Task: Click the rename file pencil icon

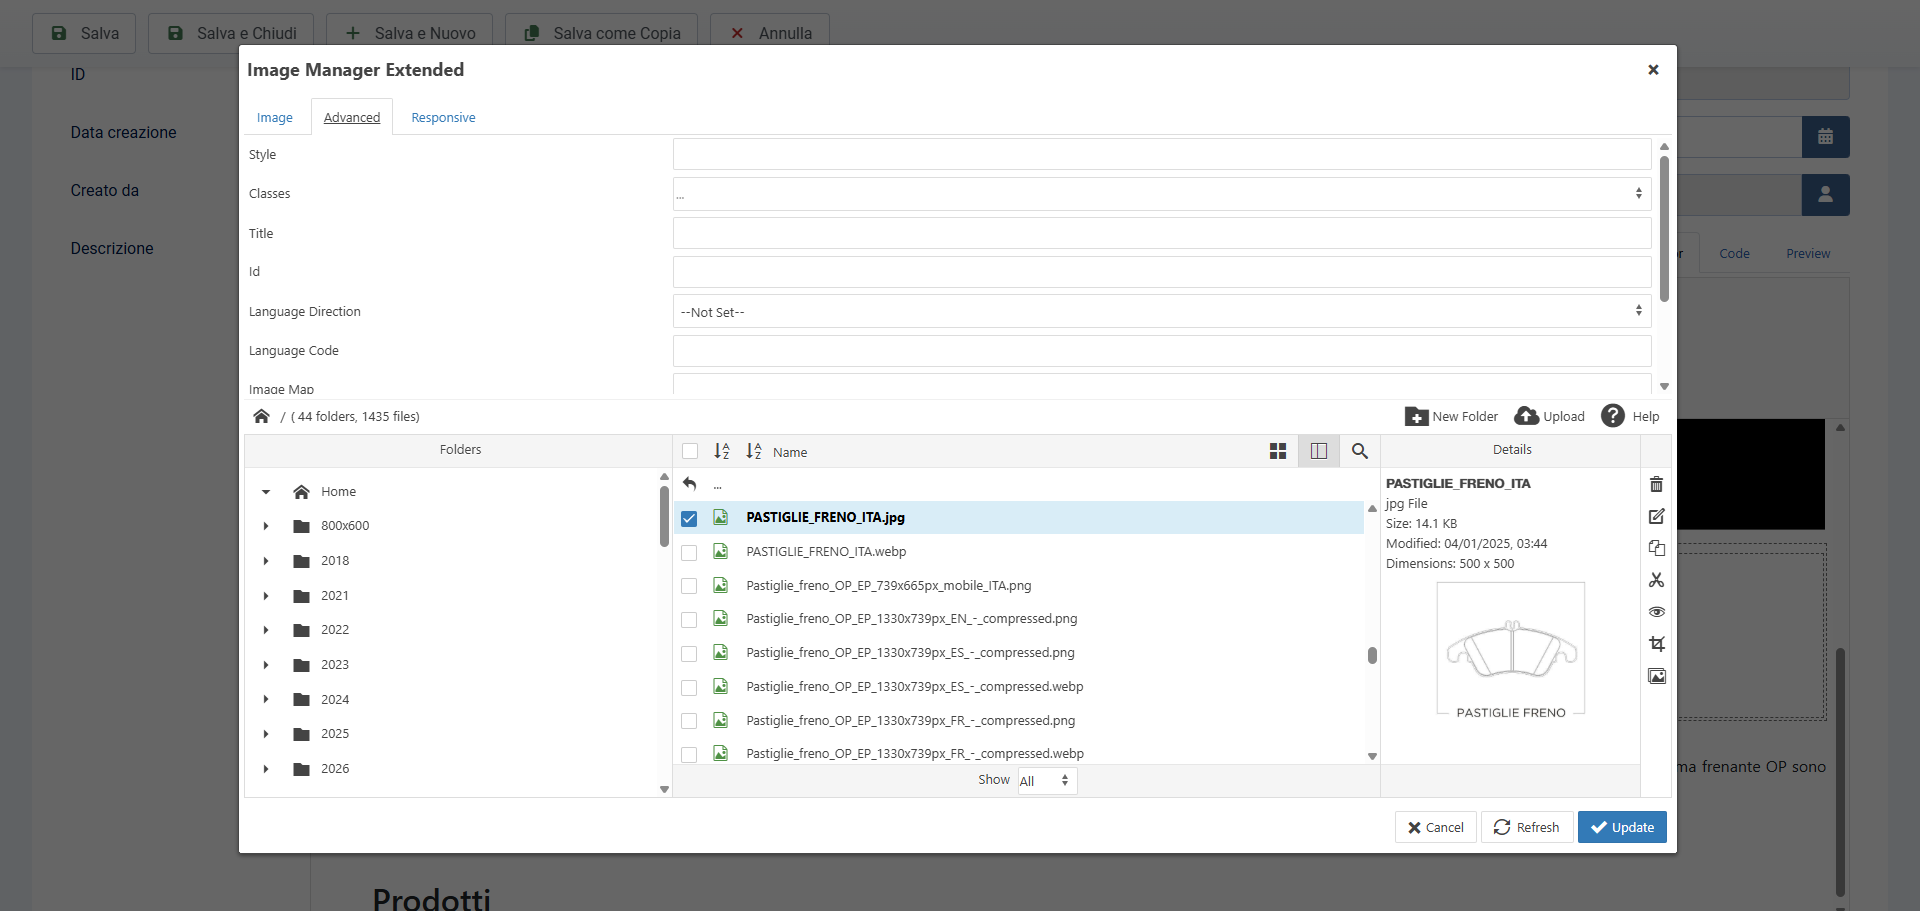Action: [1656, 516]
